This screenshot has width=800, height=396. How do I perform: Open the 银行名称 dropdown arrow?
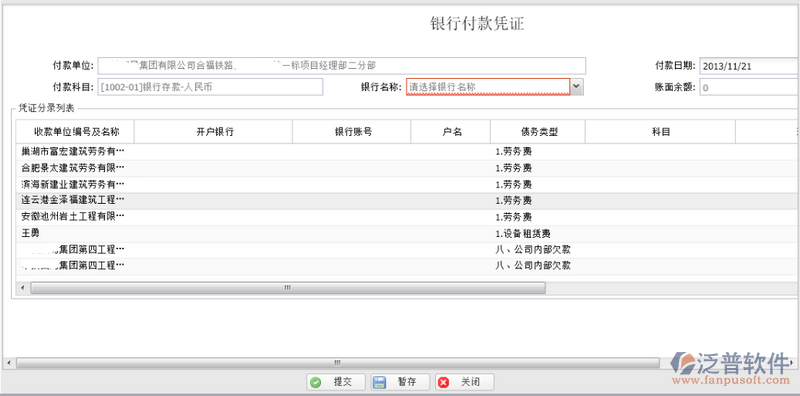pos(577,87)
